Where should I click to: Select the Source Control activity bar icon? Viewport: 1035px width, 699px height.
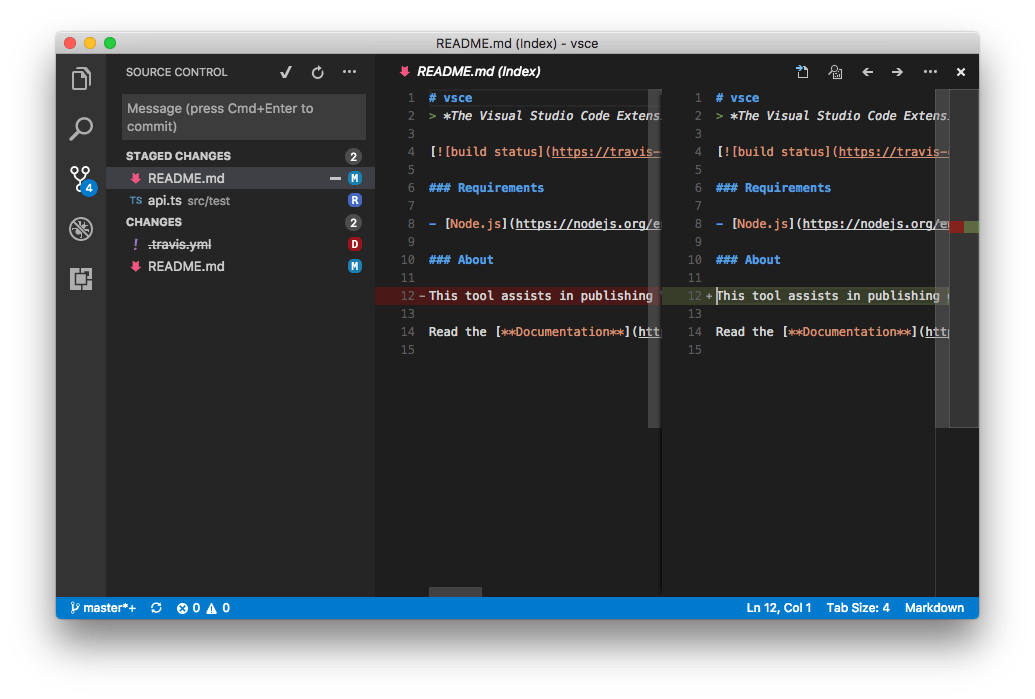[81, 178]
